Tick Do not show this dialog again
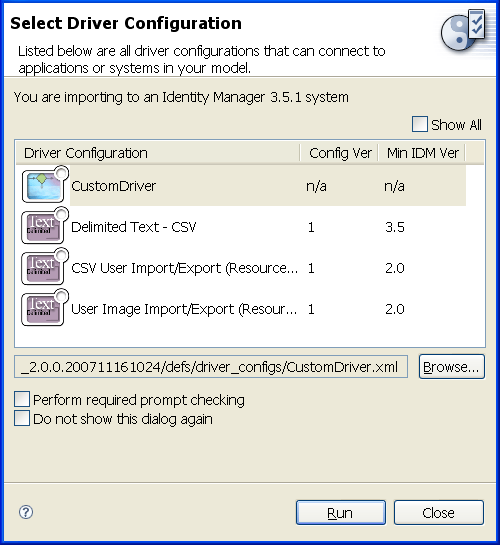This screenshot has height=545, width=500. coord(22,418)
